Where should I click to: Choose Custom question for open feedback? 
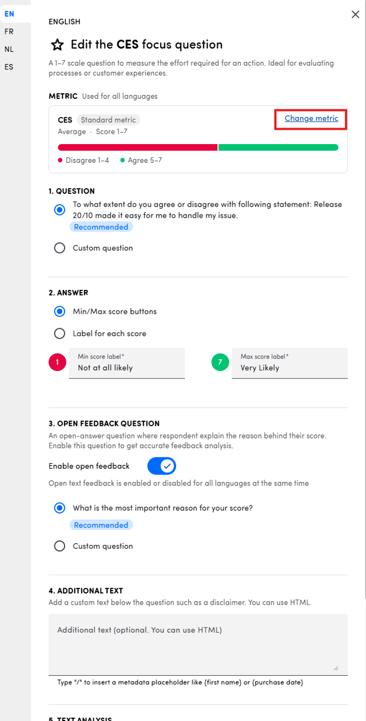[x=59, y=546]
